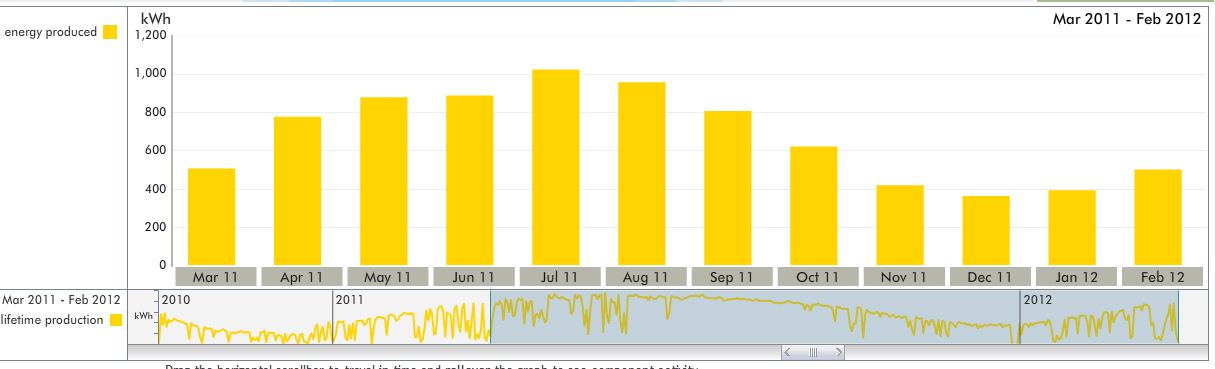Click the energy produced legend text
Image resolution: width=1215 pixels, height=369 pixels.
pyautogui.click(x=51, y=32)
